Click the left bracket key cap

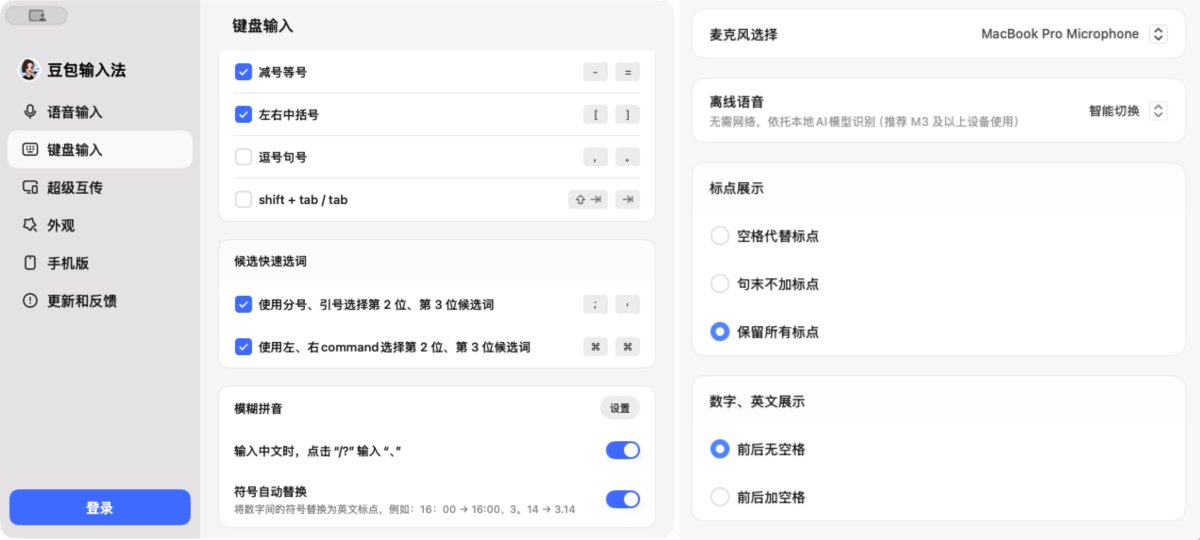coord(595,115)
